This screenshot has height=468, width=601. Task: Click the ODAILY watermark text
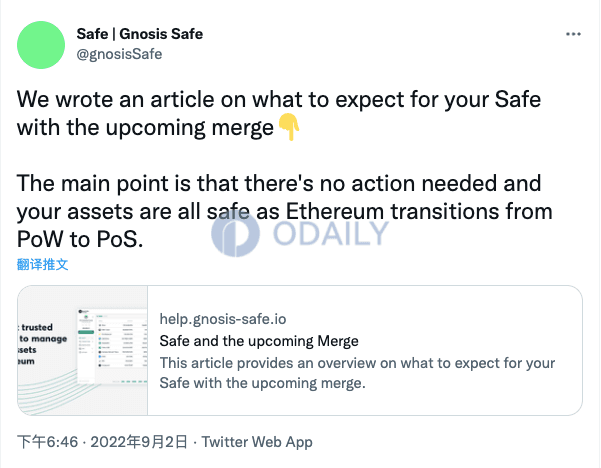tap(331, 233)
